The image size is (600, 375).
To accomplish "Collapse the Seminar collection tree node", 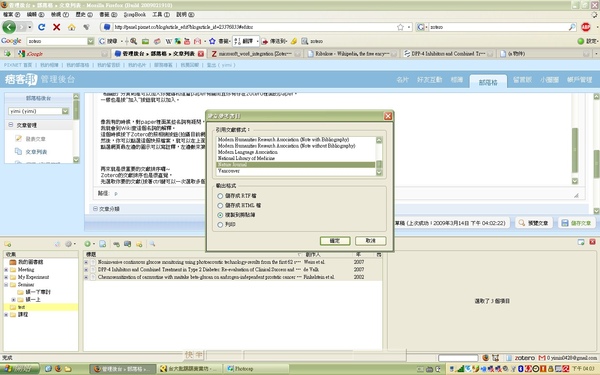I will click(6, 285).
